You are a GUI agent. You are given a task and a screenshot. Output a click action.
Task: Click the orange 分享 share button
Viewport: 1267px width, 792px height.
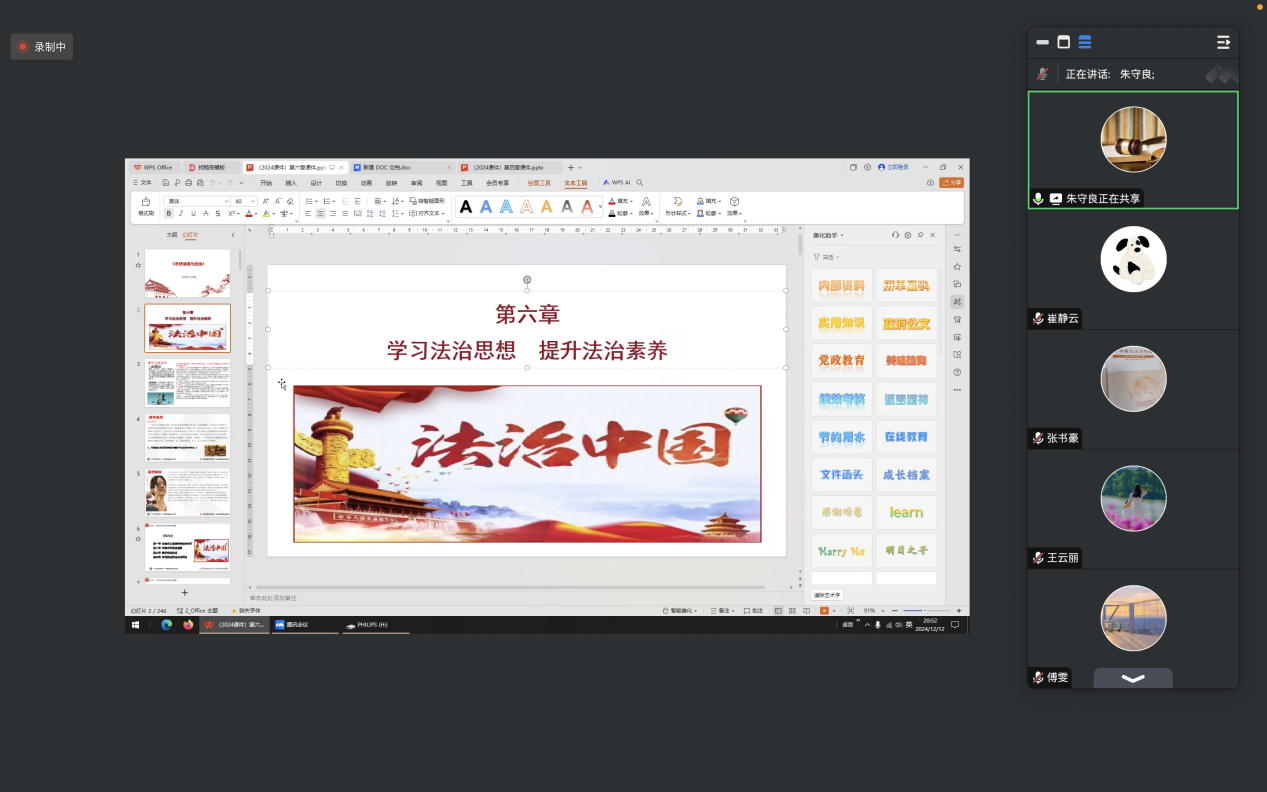(x=951, y=183)
